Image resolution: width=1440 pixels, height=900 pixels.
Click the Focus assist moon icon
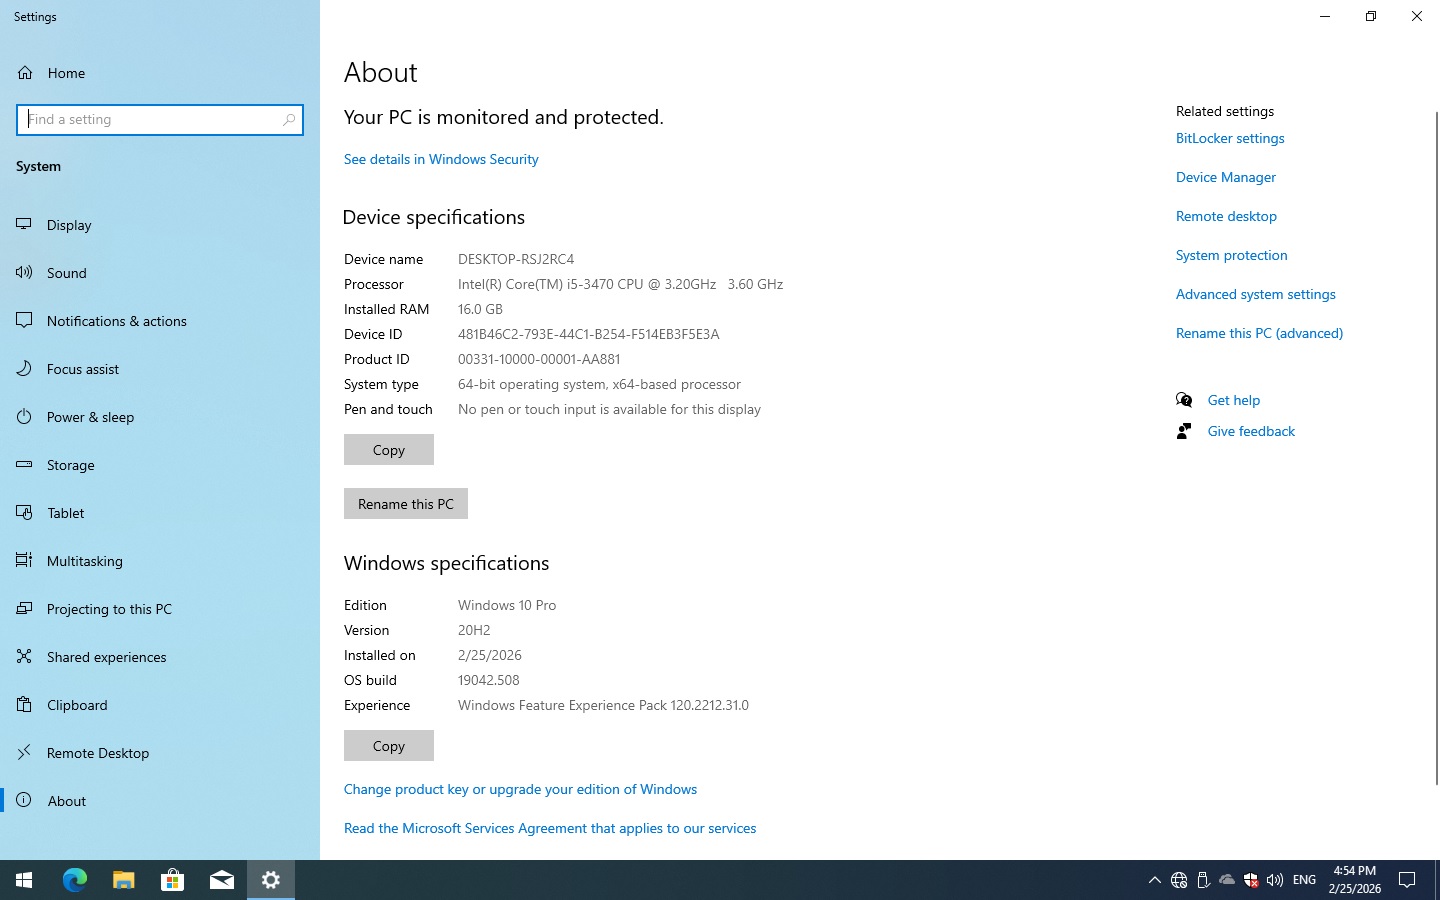24,368
